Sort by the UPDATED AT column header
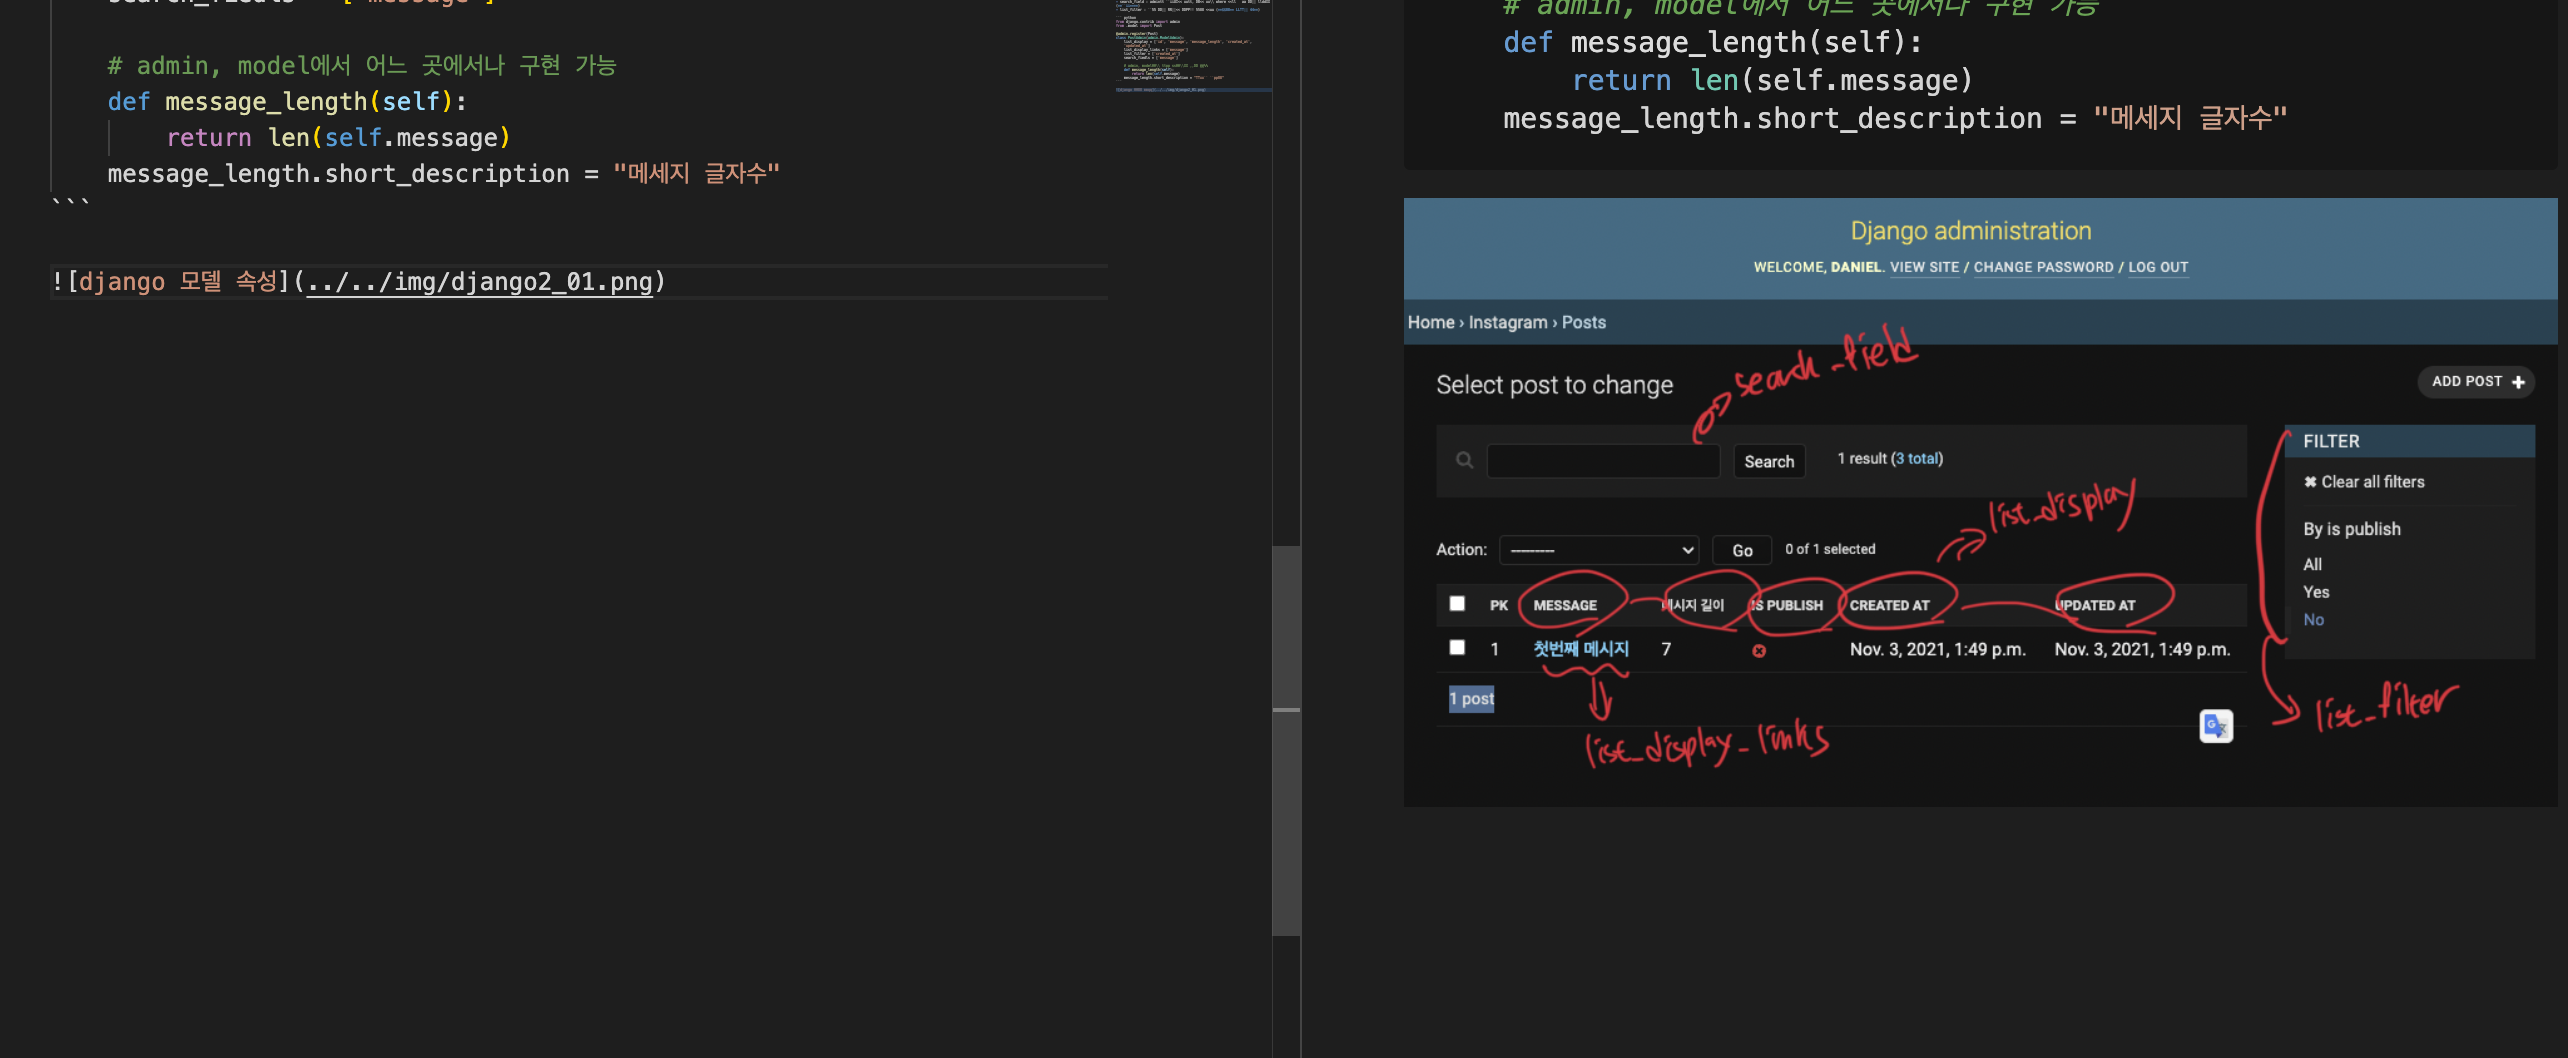 (2095, 605)
